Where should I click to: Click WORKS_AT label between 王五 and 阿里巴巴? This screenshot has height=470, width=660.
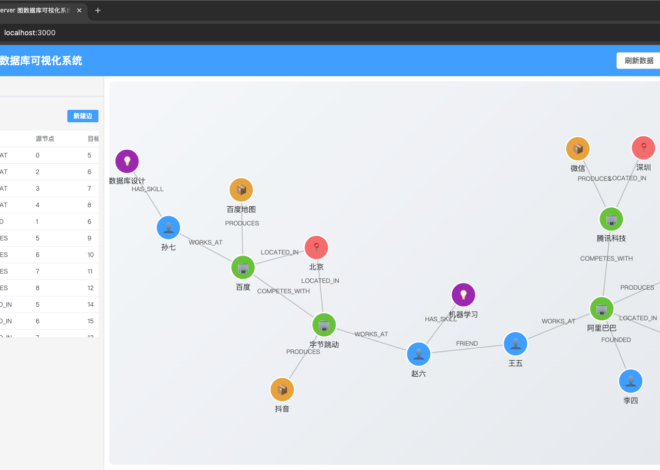coord(558,321)
